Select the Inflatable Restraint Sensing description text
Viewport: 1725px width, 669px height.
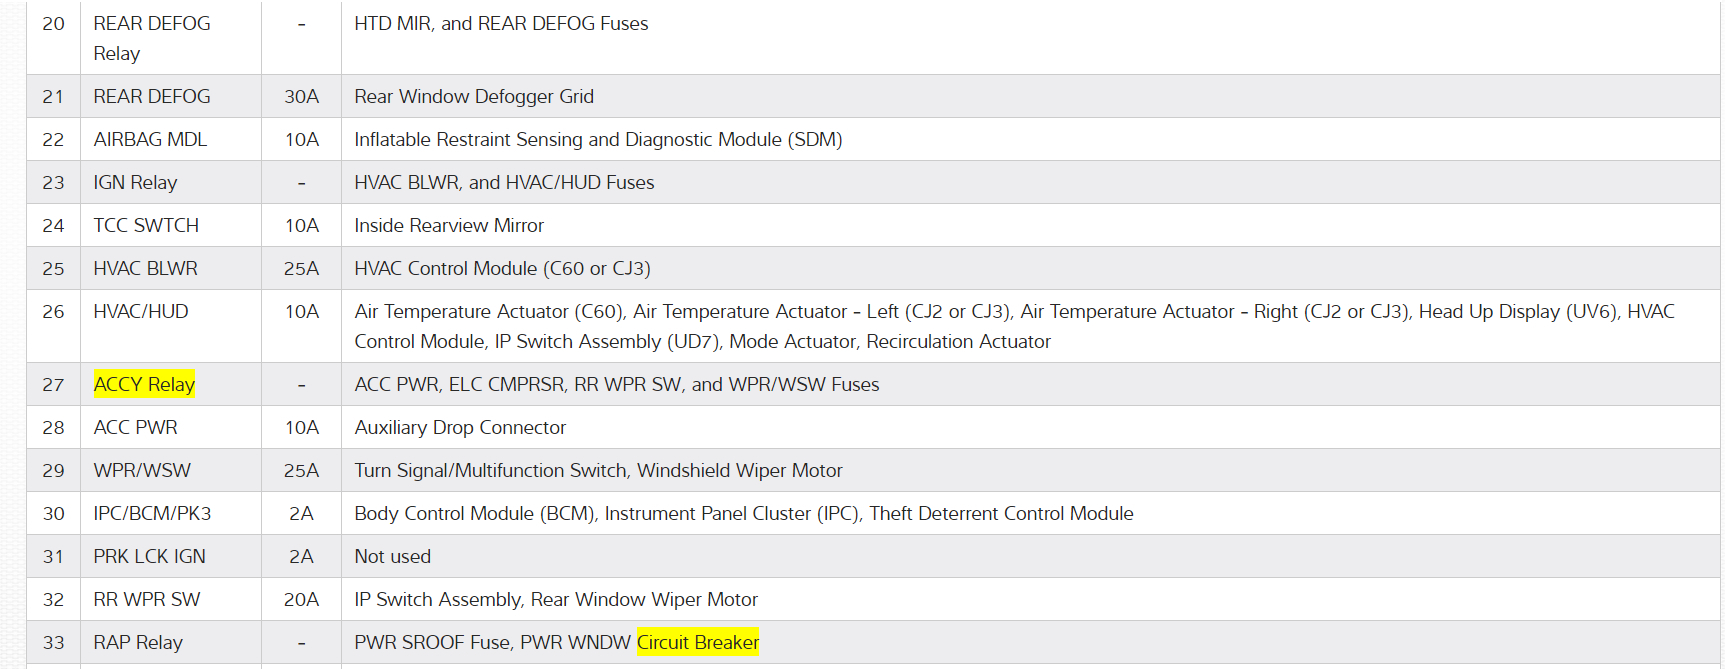[x=597, y=139]
